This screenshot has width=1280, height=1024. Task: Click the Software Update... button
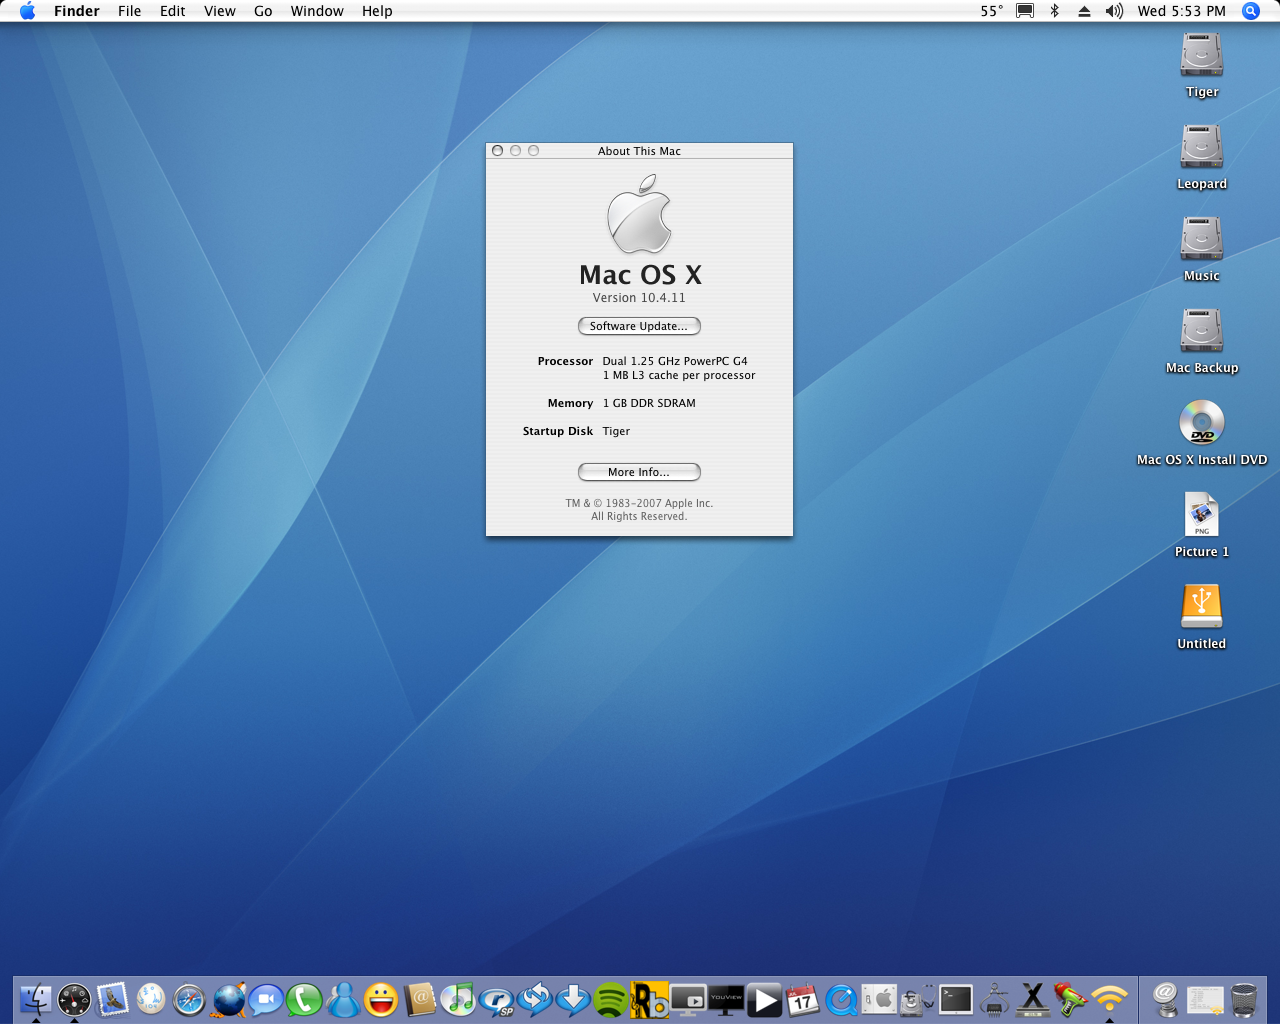639,326
